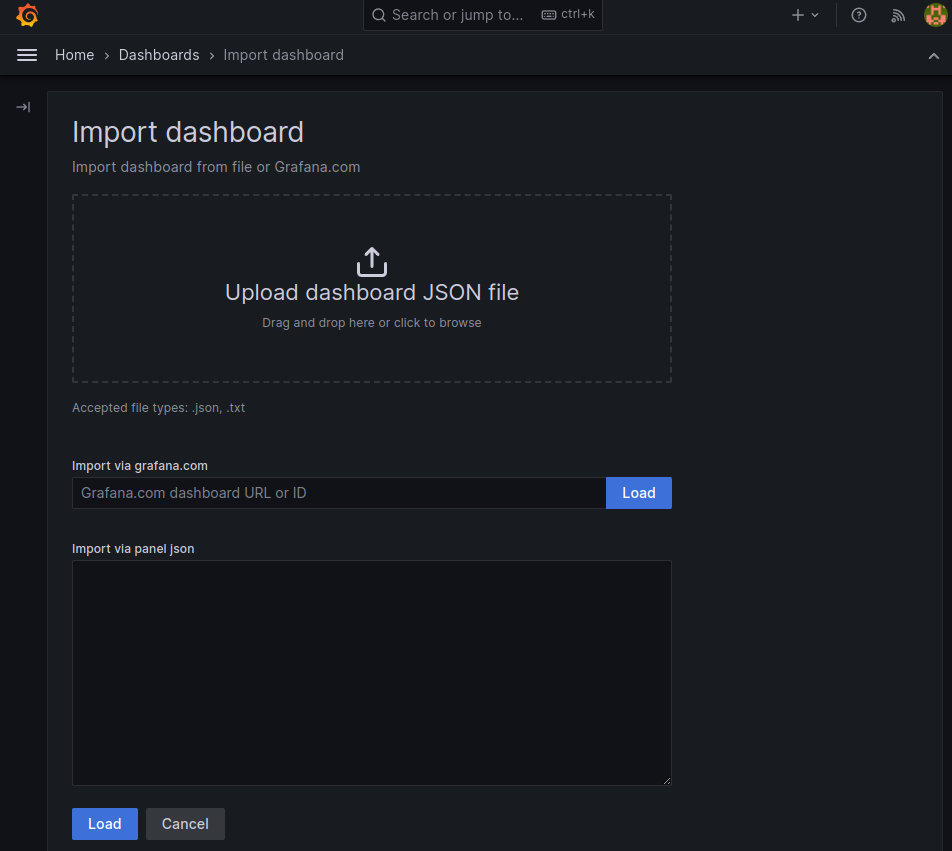The height and width of the screenshot is (851, 952).
Task: Go to Home breadcrumb
Action: [x=74, y=55]
